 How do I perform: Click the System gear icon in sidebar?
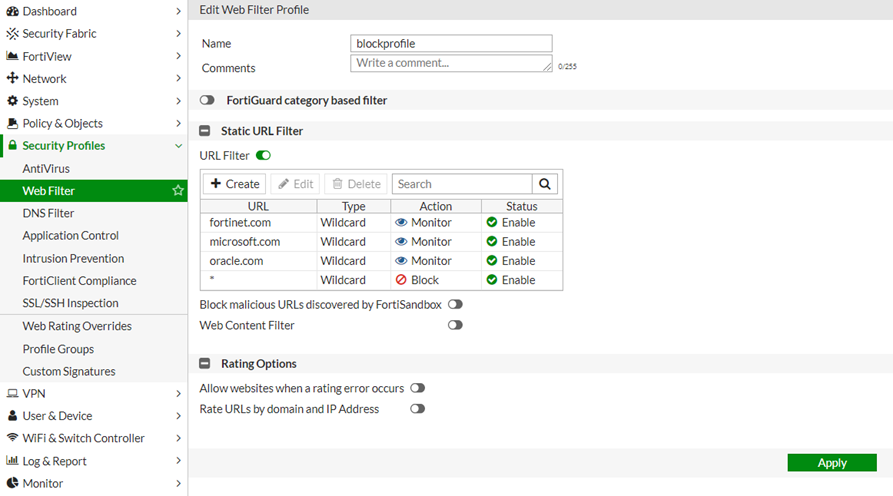click(13, 101)
